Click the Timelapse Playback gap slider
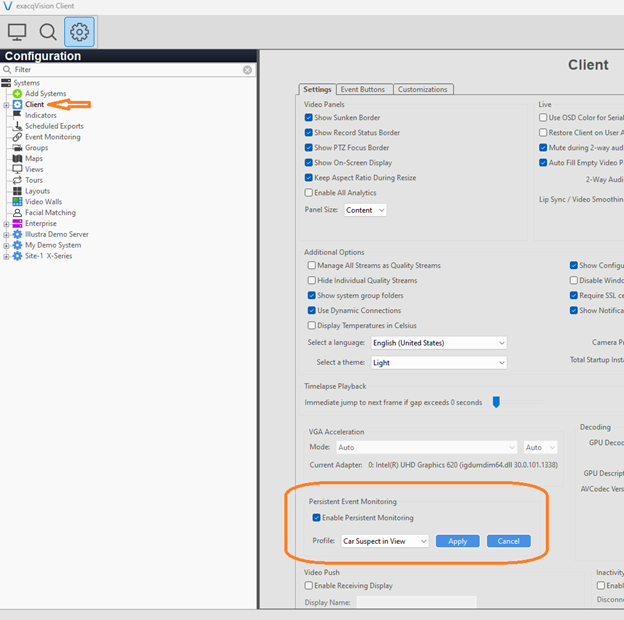This screenshot has height=620, width=624. coord(496,402)
